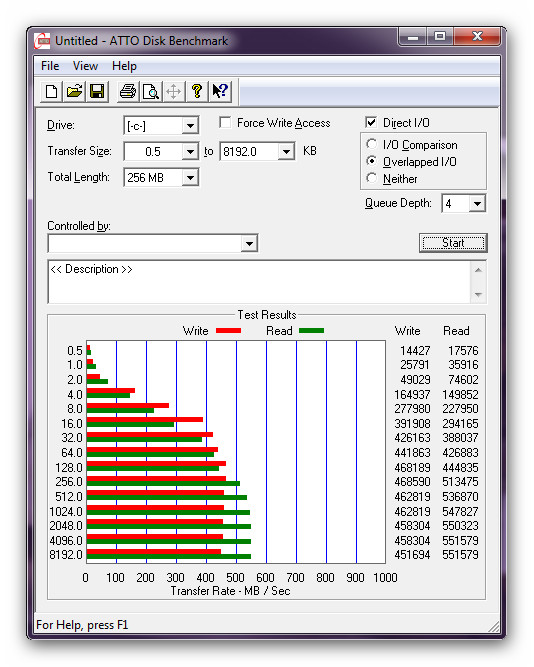Click the Start benchmark button
The width and height of the screenshot is (534, 667).
[x=453, y=243]
